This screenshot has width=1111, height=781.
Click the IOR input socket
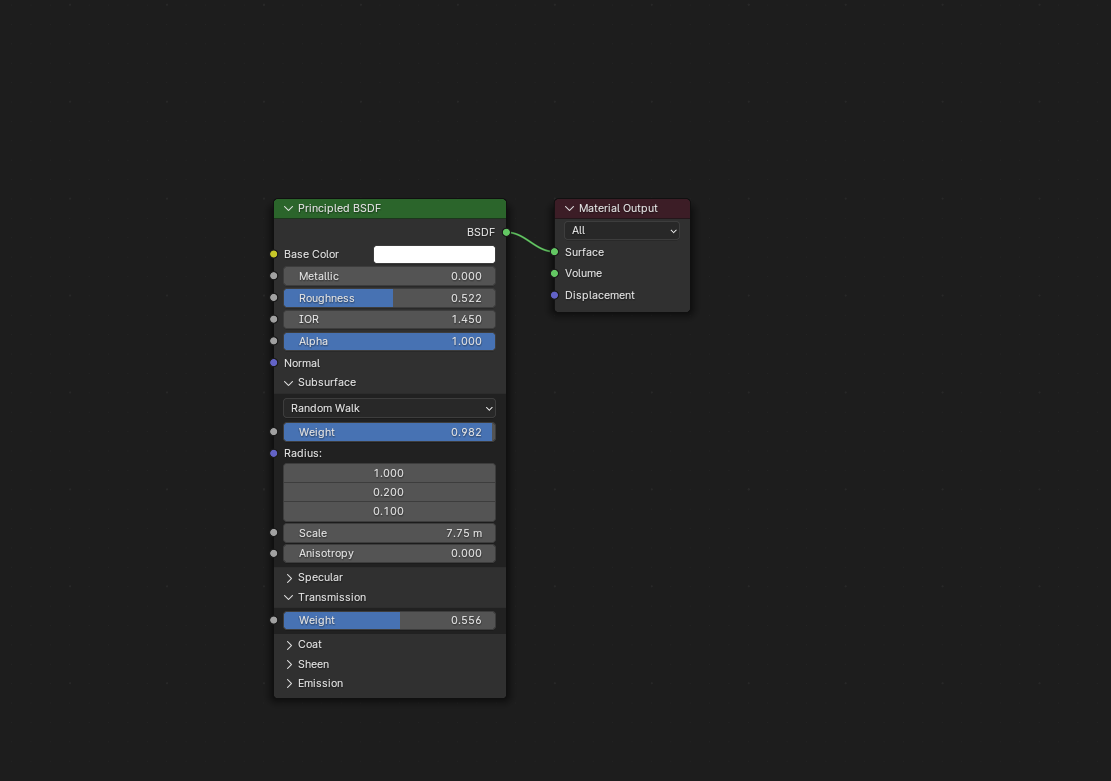coord(273,320)
